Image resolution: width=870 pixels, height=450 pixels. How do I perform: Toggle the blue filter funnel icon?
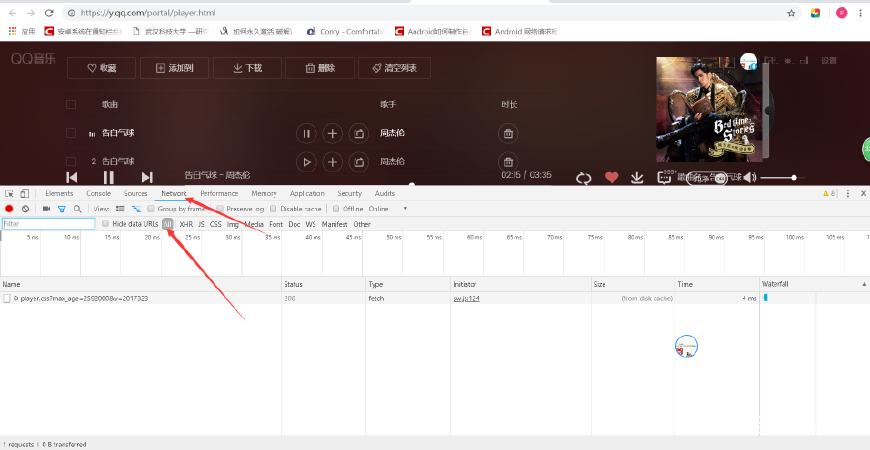coord(62,209)
